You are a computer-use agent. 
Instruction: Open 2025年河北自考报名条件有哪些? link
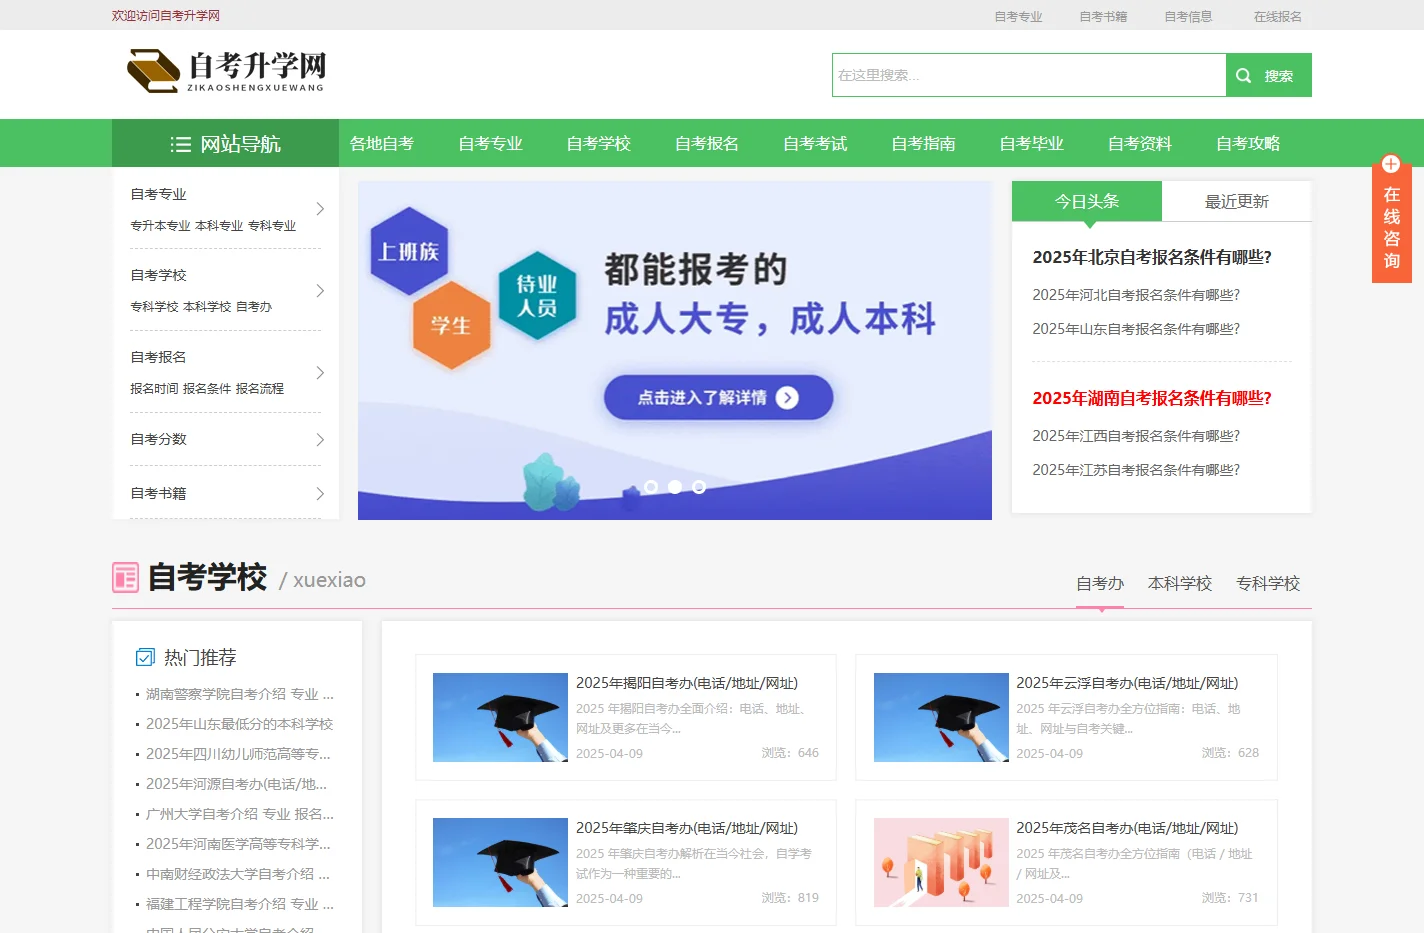tap(1136, 295)
